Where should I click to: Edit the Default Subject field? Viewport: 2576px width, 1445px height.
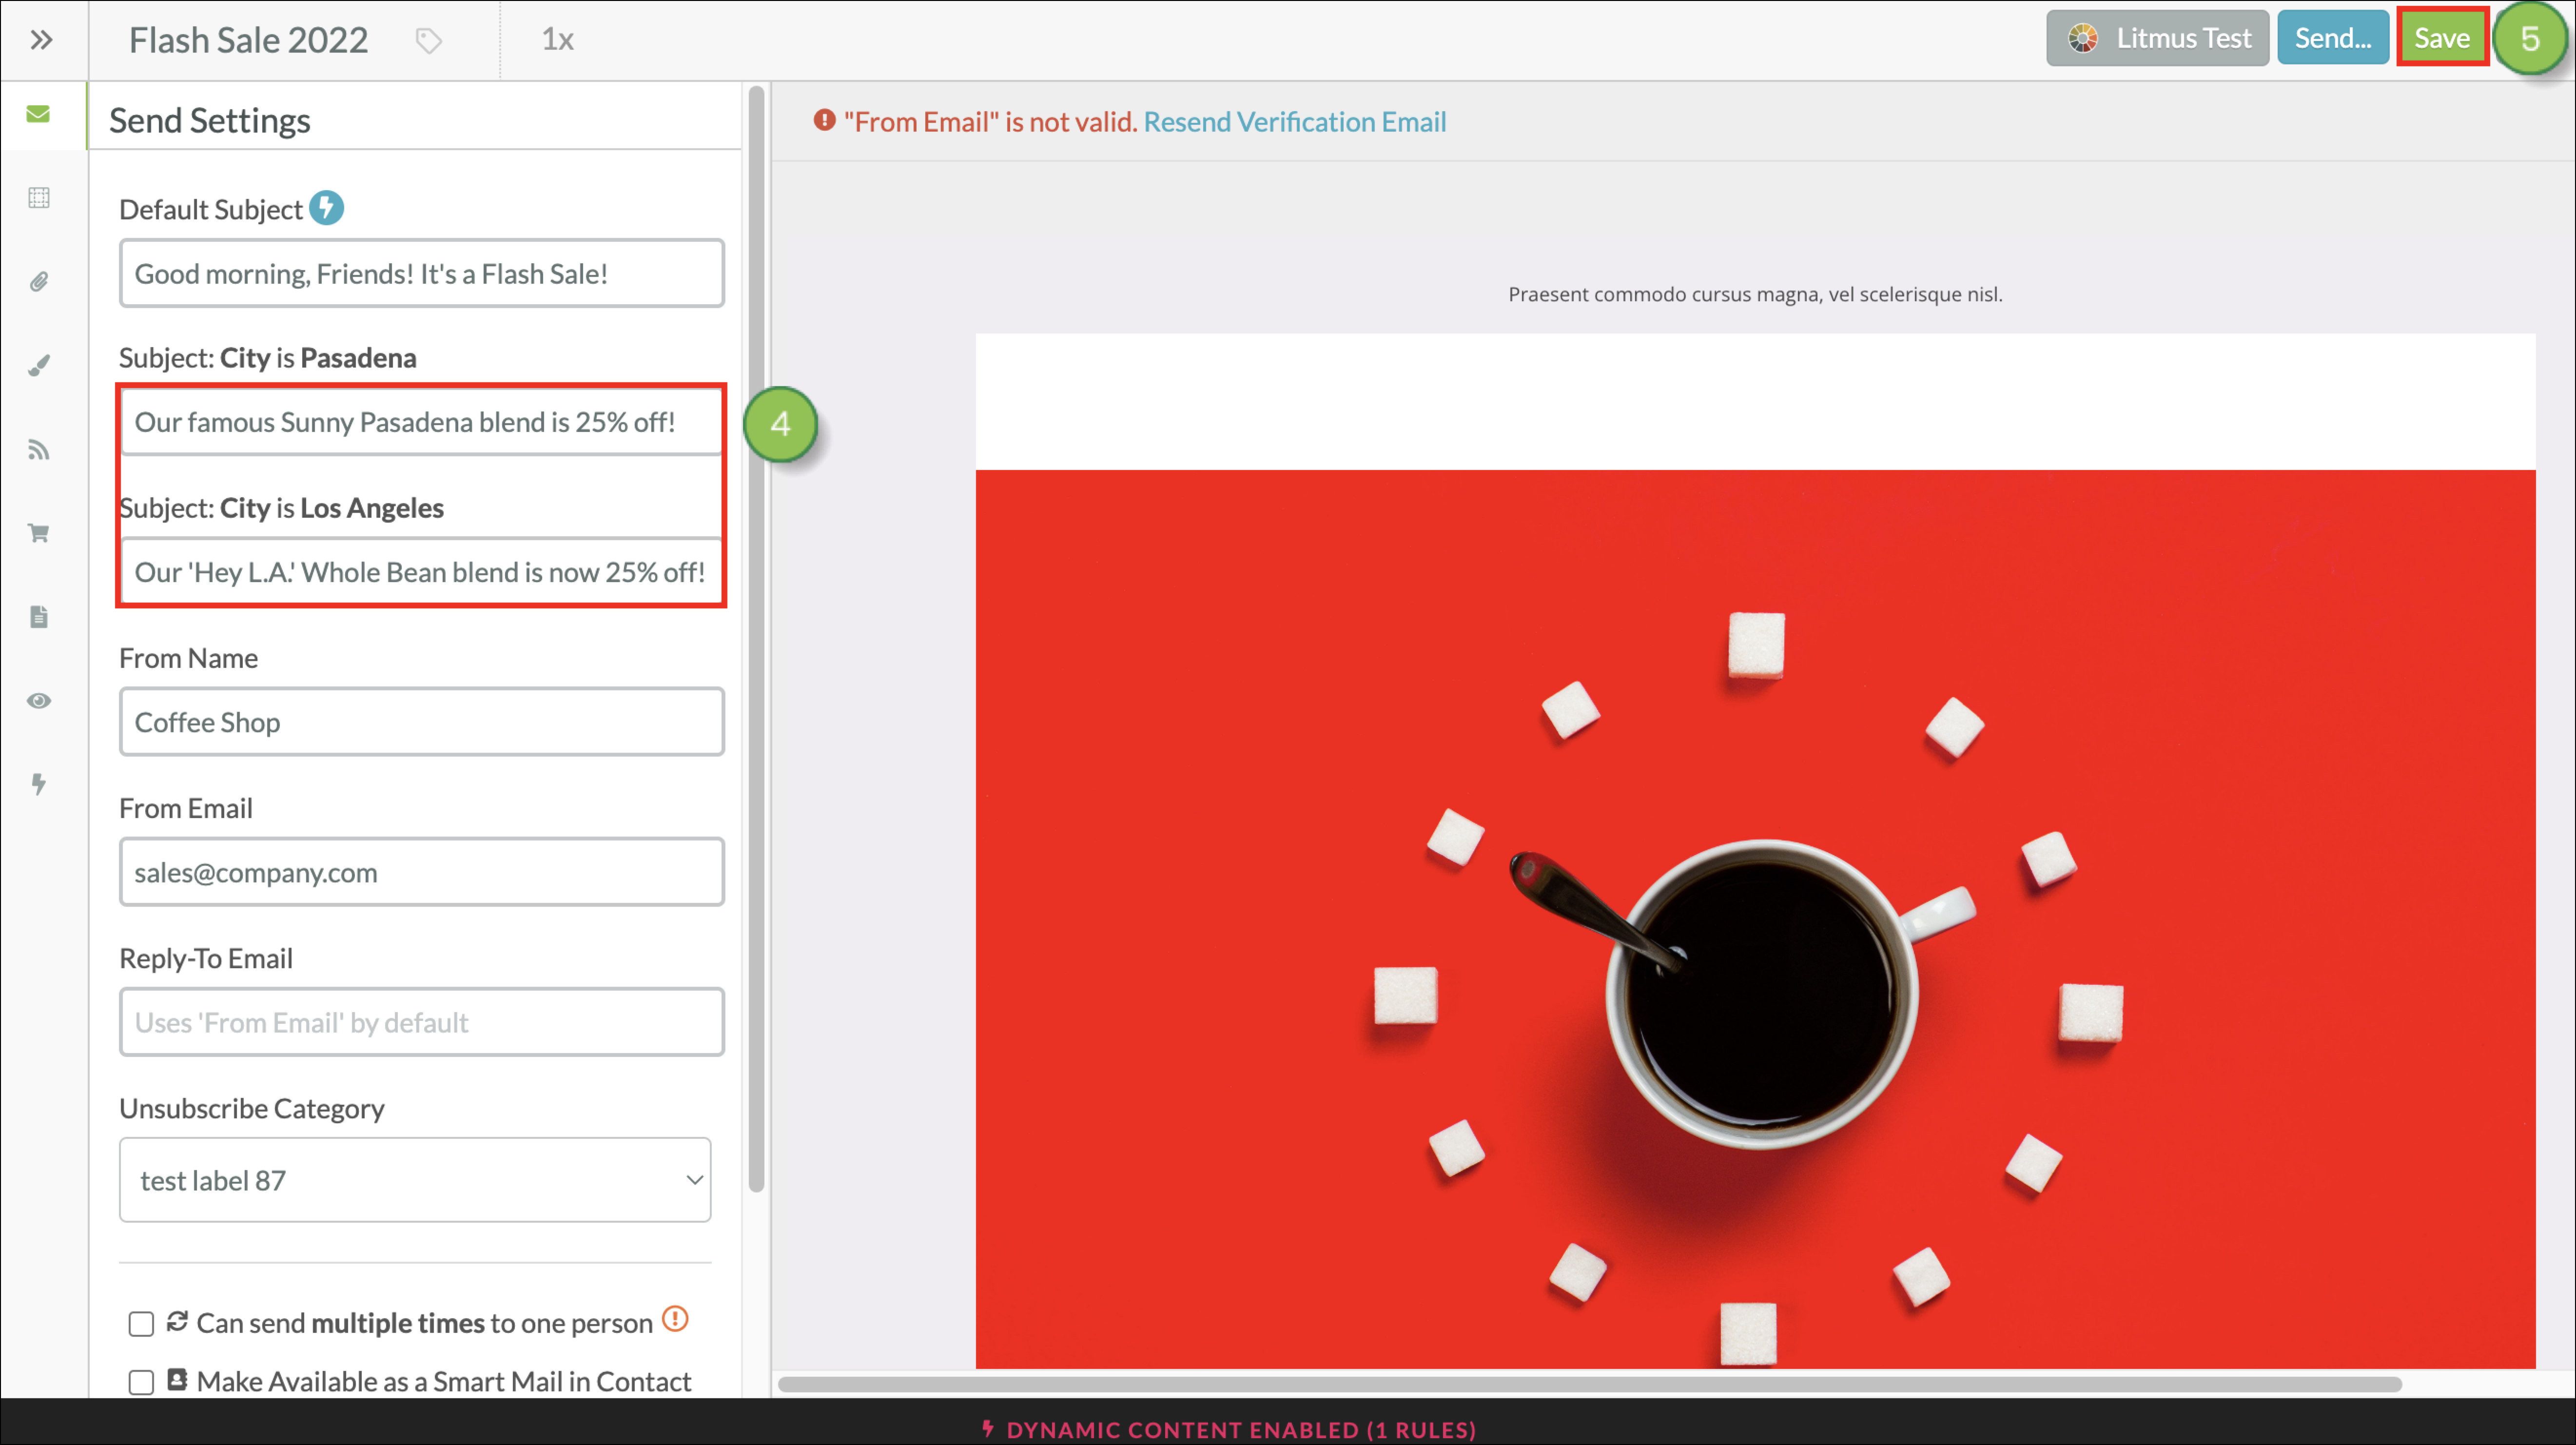tap(422, 273)
